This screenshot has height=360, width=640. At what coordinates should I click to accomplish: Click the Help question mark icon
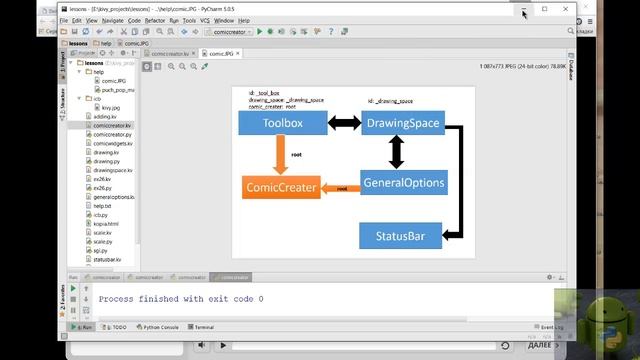pyautogui.click(x=331, y=31)
